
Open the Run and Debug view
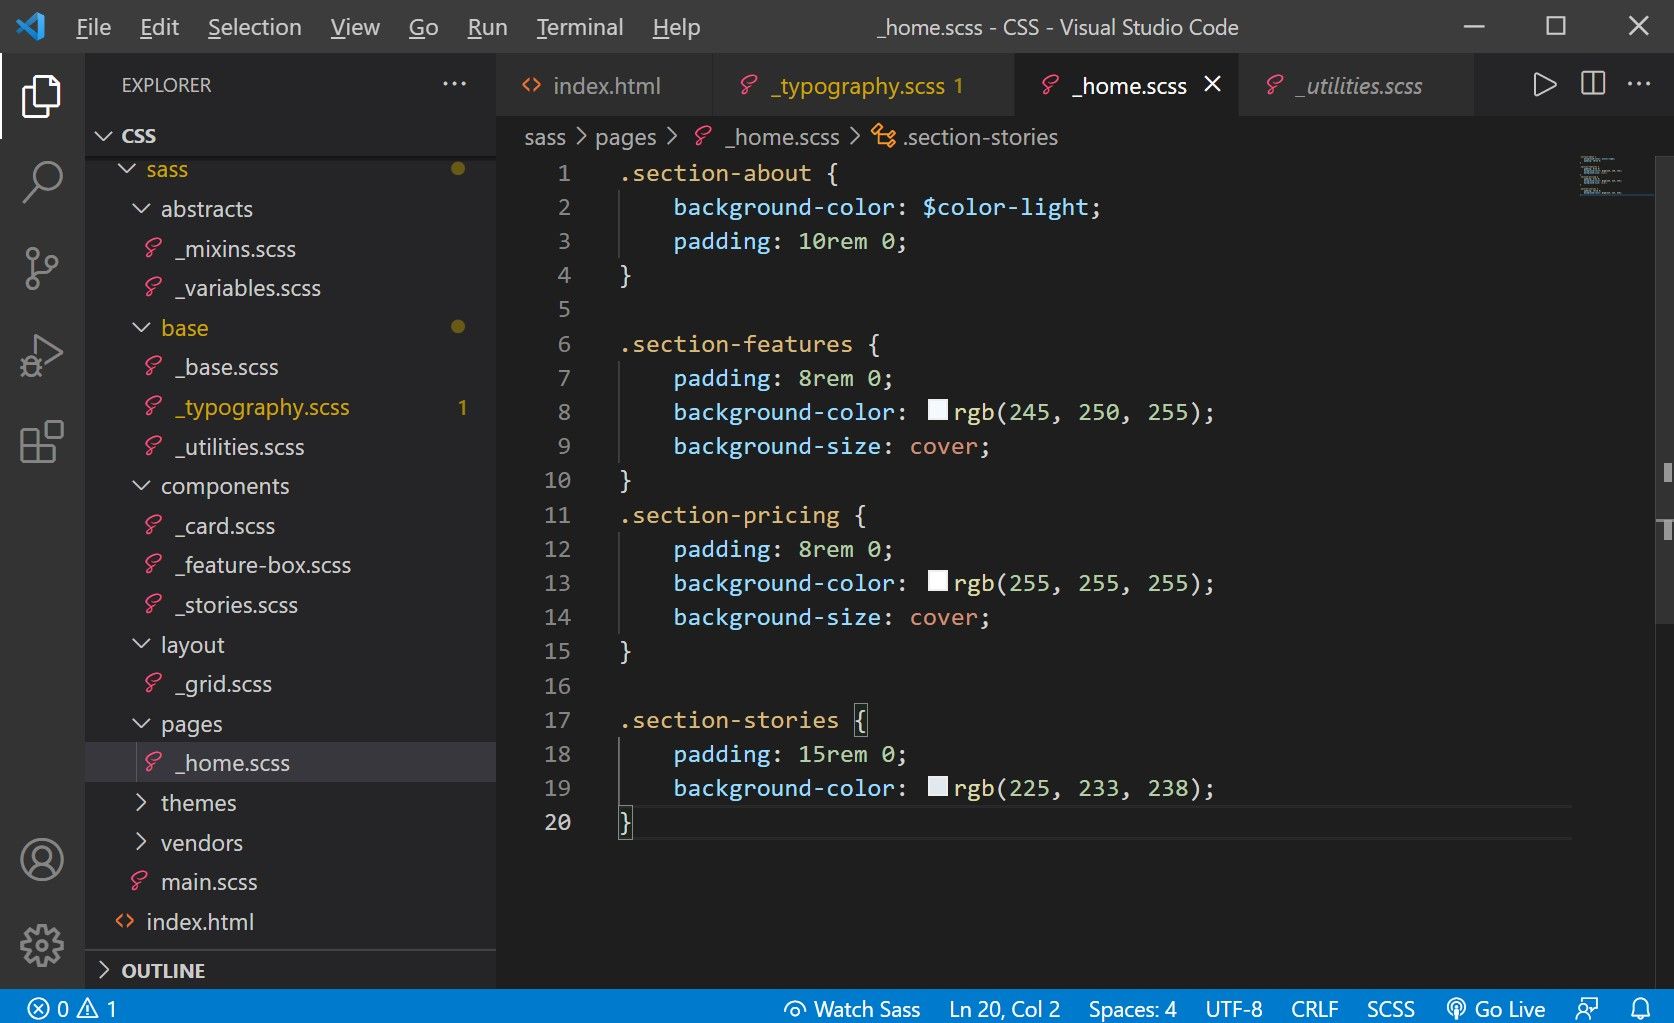[x=41, y=355]
